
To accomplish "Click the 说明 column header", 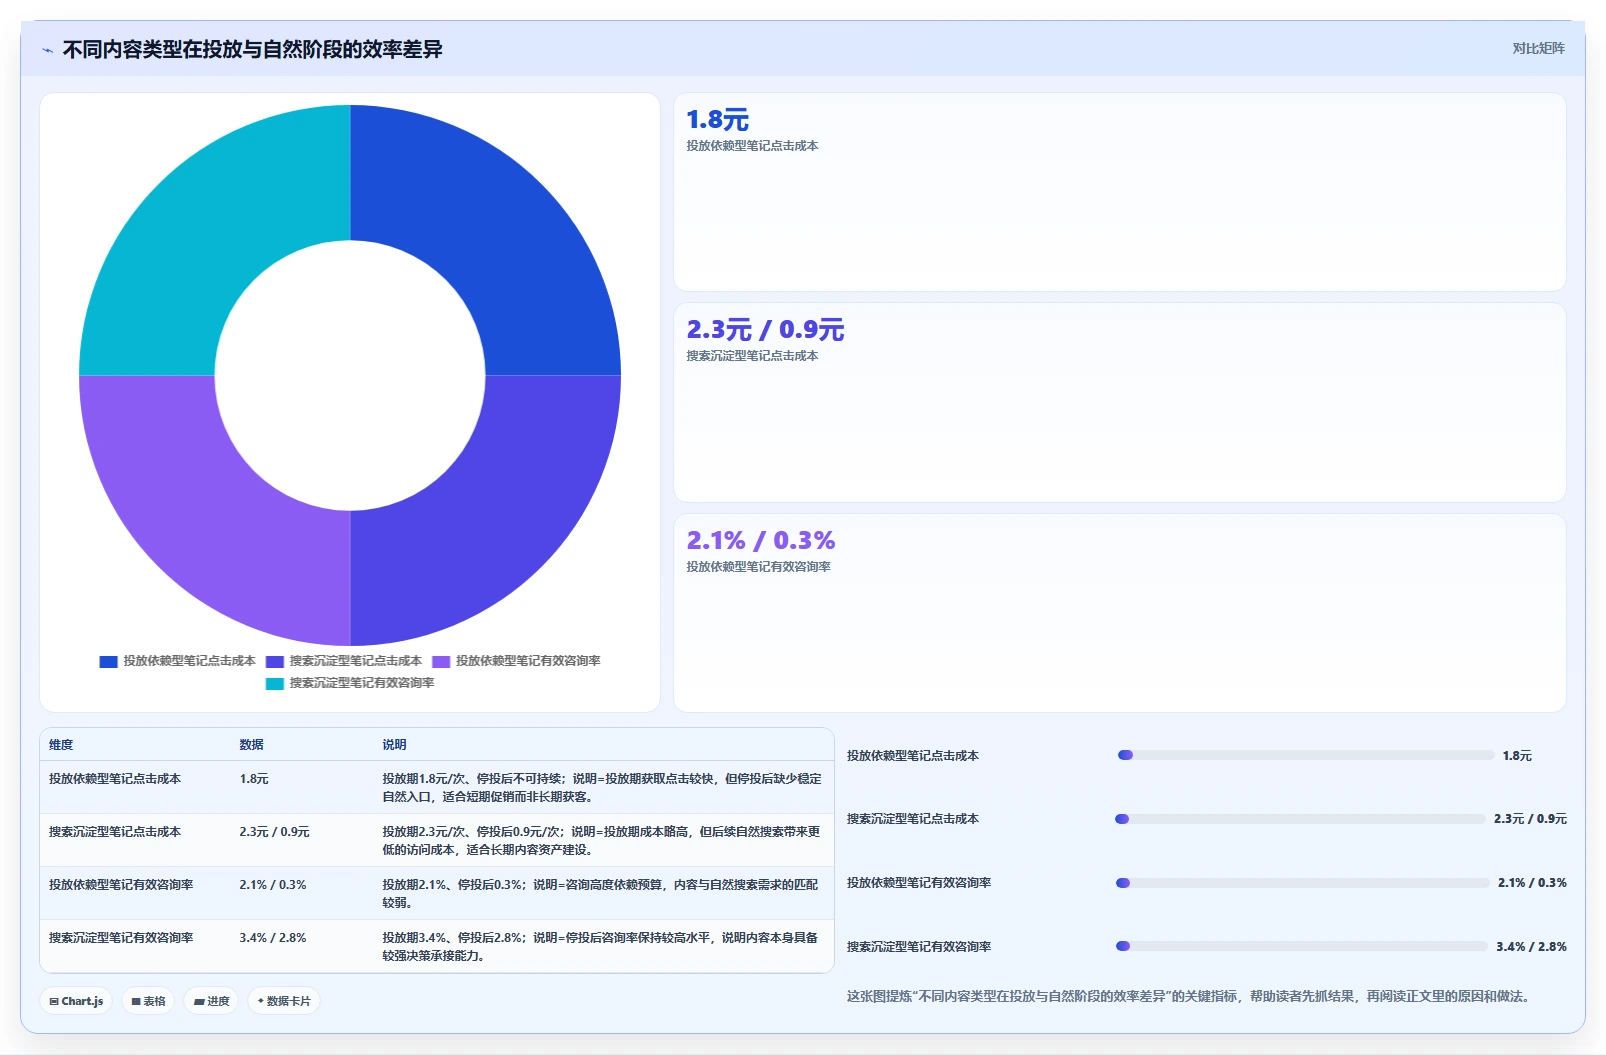I will pos(394,745).
